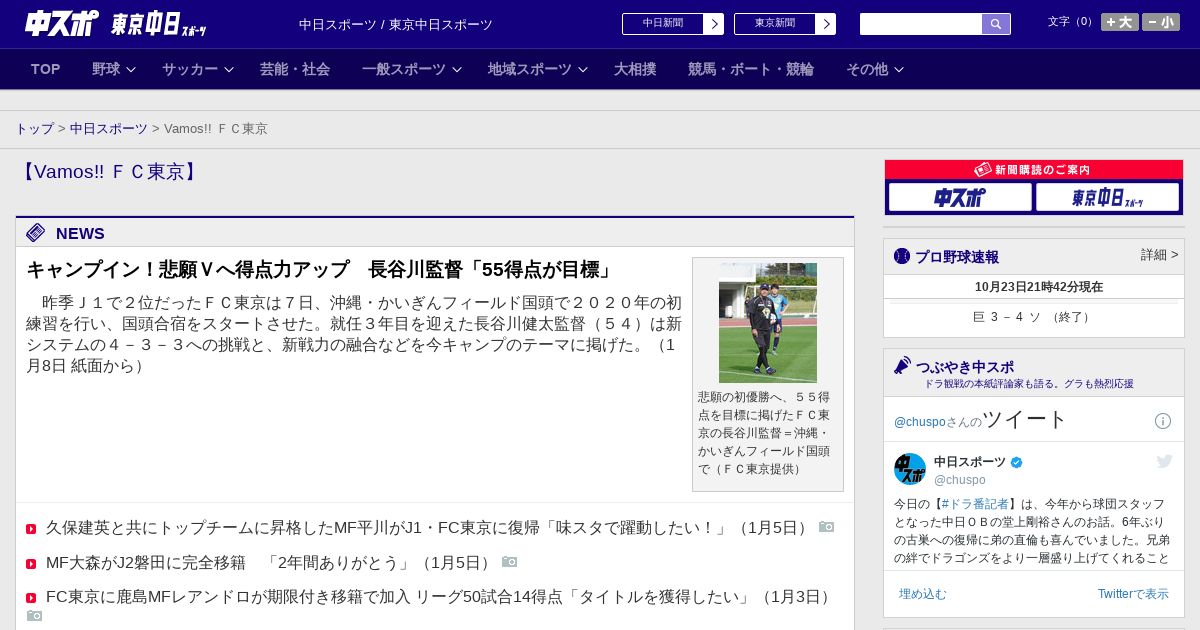Viewport: 1200px width, 630px height.
Task: Open 芸能・社会 navigation item
Action: pos(295,69)
